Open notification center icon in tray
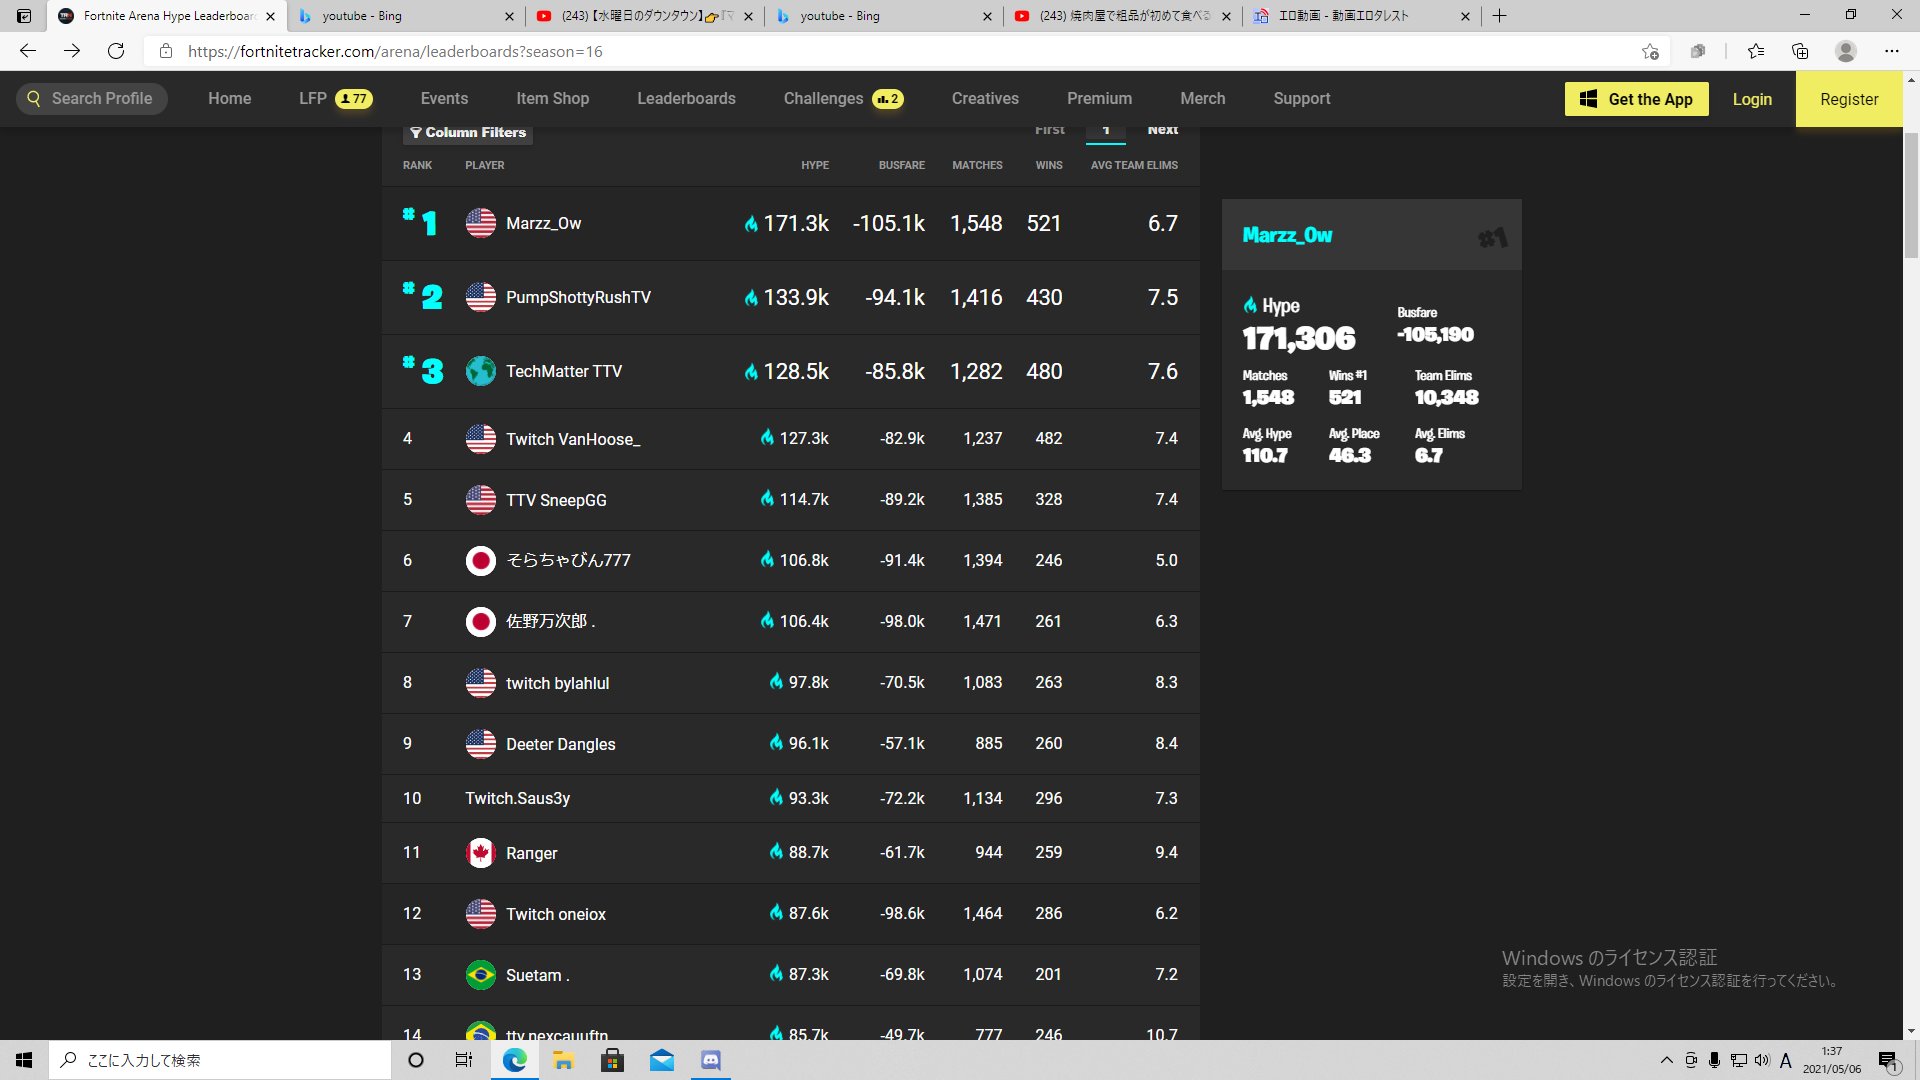The width and height of the screenshot is (1920, 1080). (x=1888, y=1061)
